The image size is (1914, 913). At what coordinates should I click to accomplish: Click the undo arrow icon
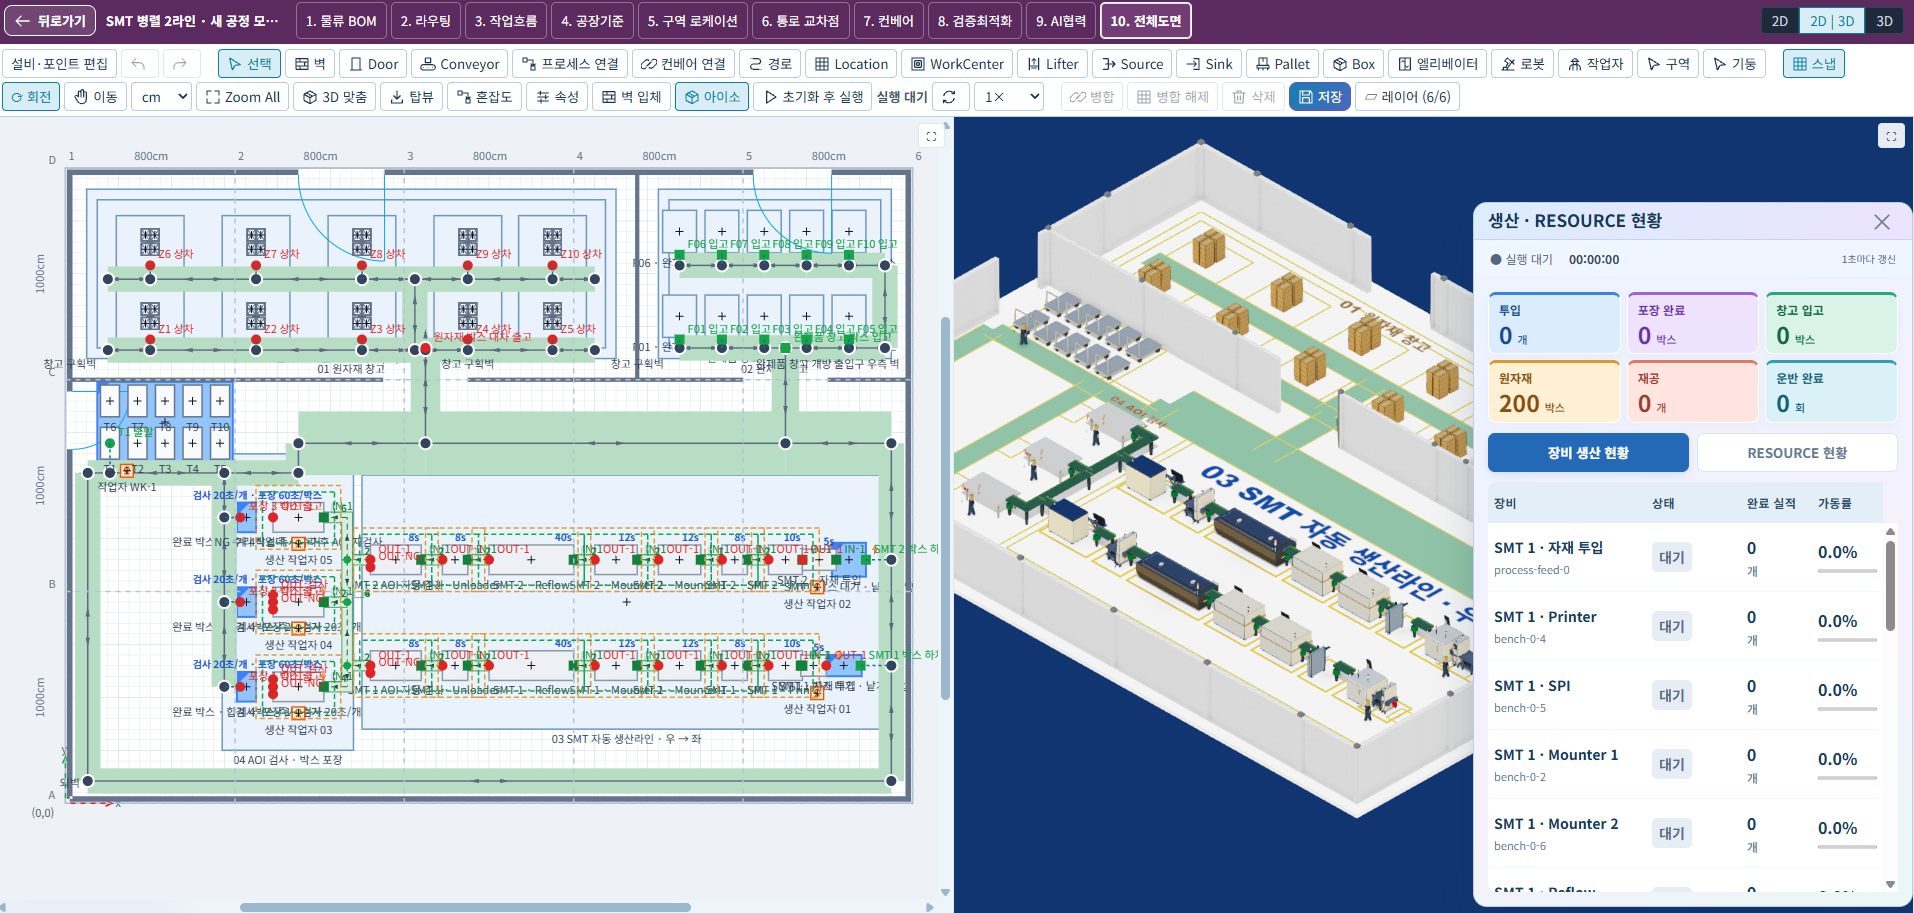(x=138, y=64)
